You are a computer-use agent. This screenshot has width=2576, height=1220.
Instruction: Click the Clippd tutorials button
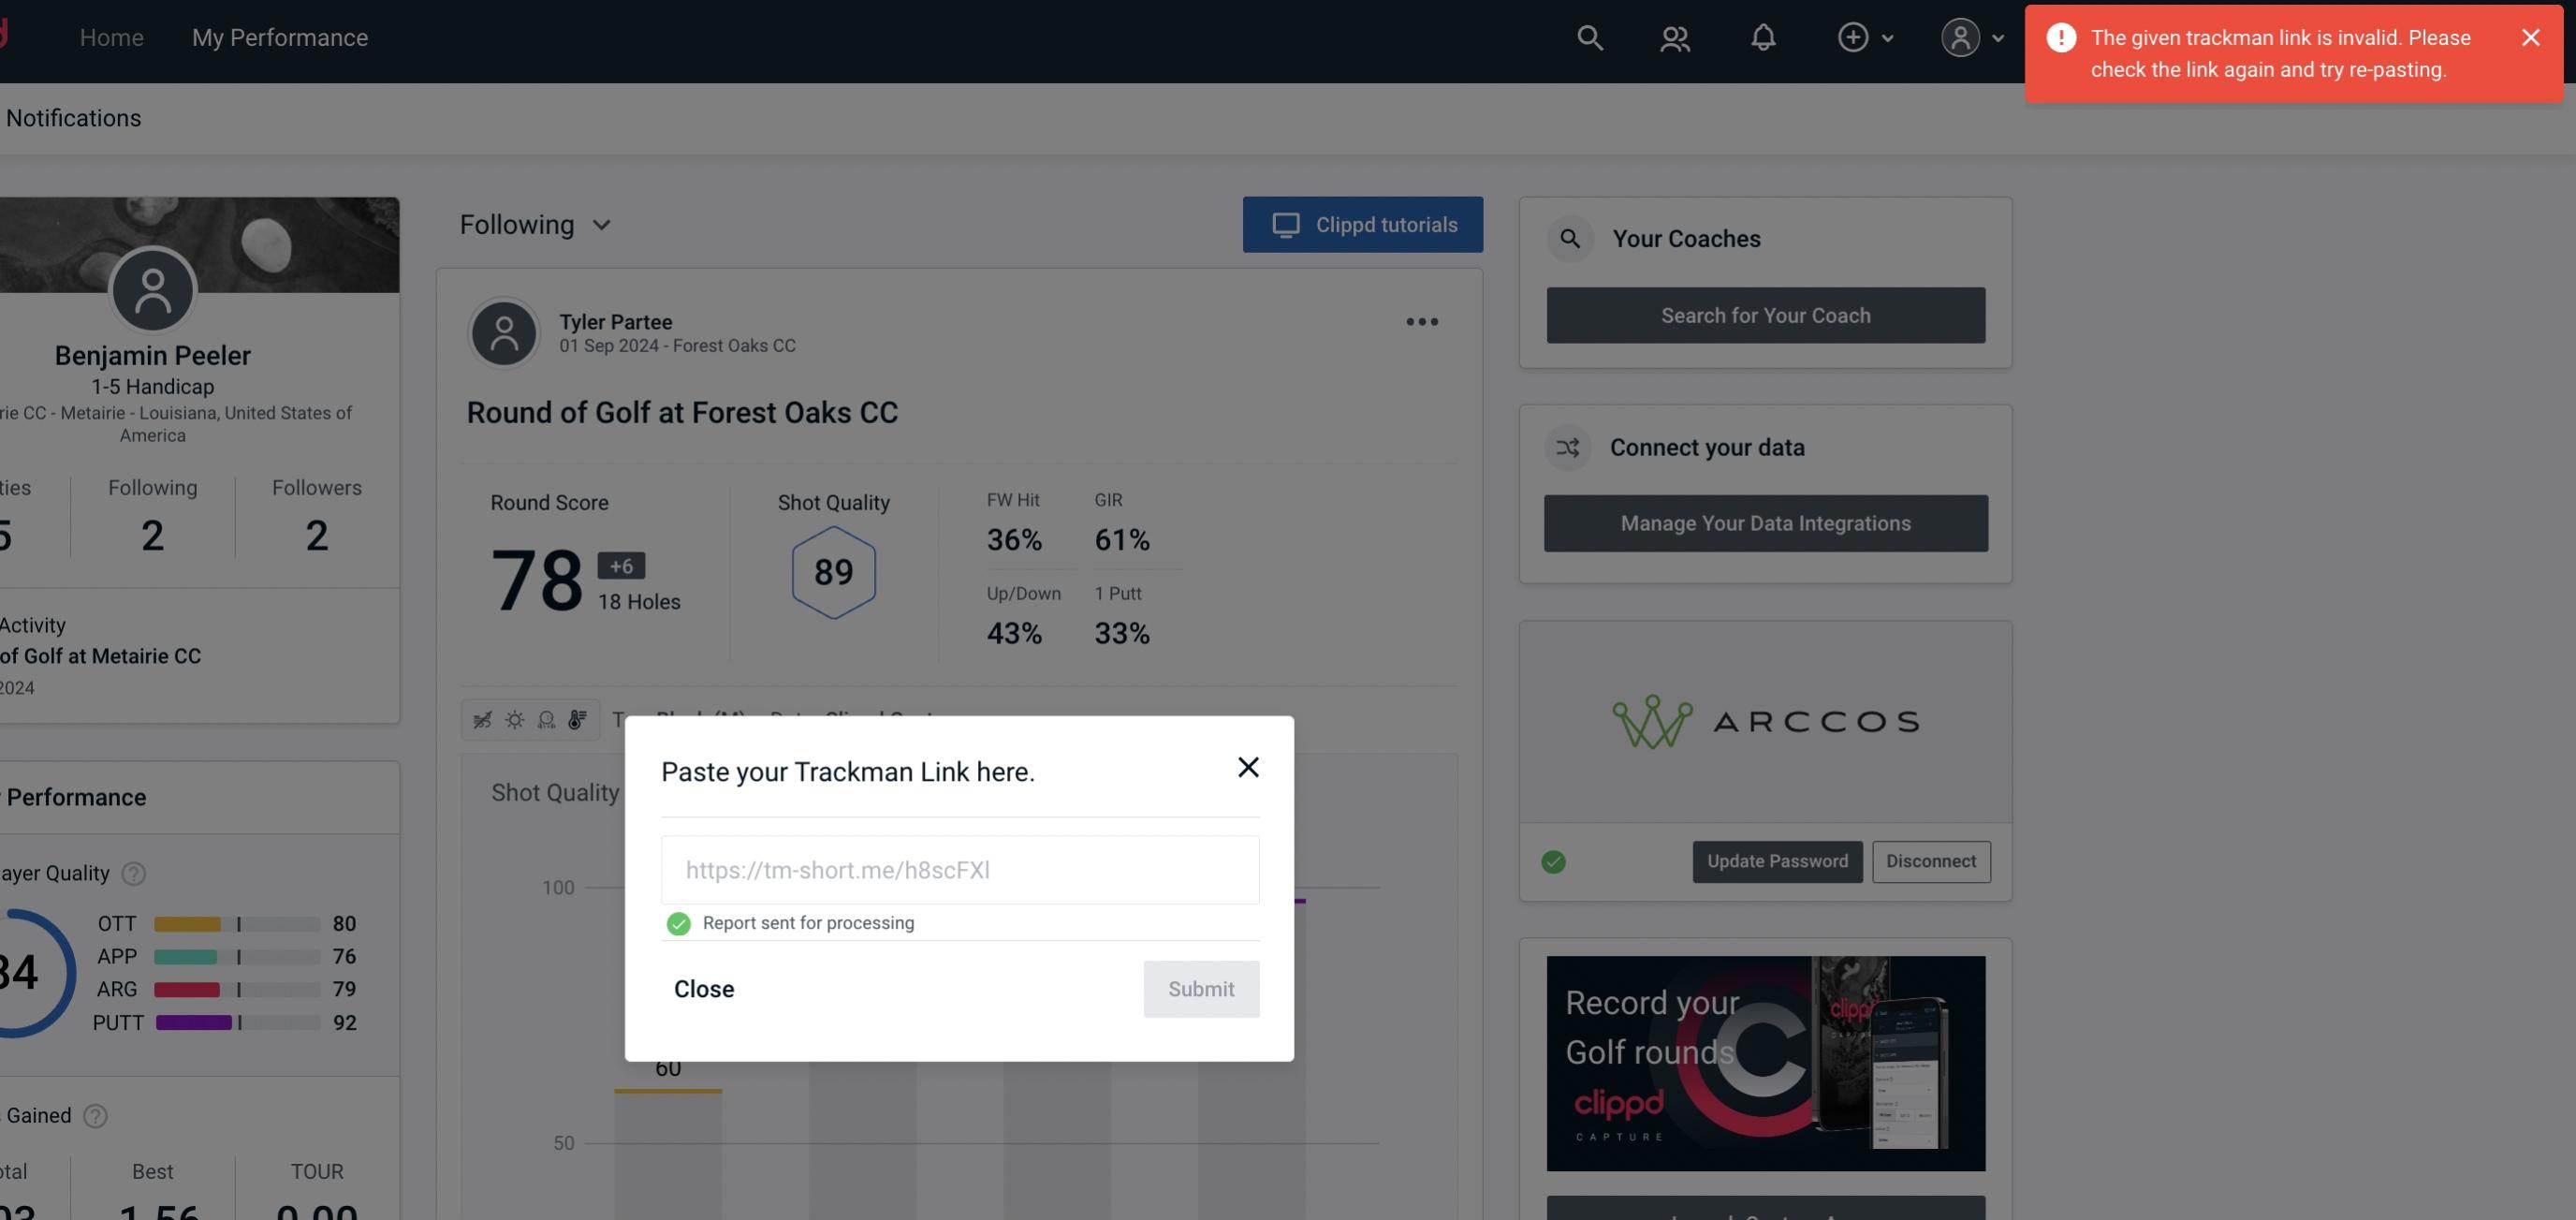[1364, 224]
